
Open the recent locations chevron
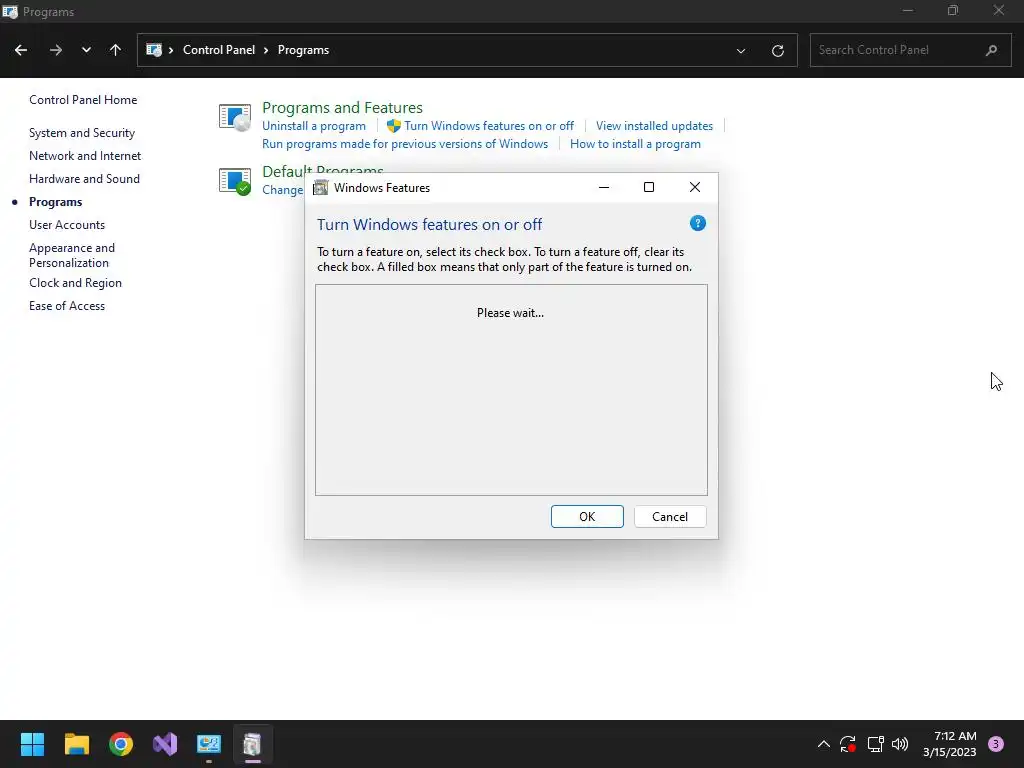pos(86,50)
